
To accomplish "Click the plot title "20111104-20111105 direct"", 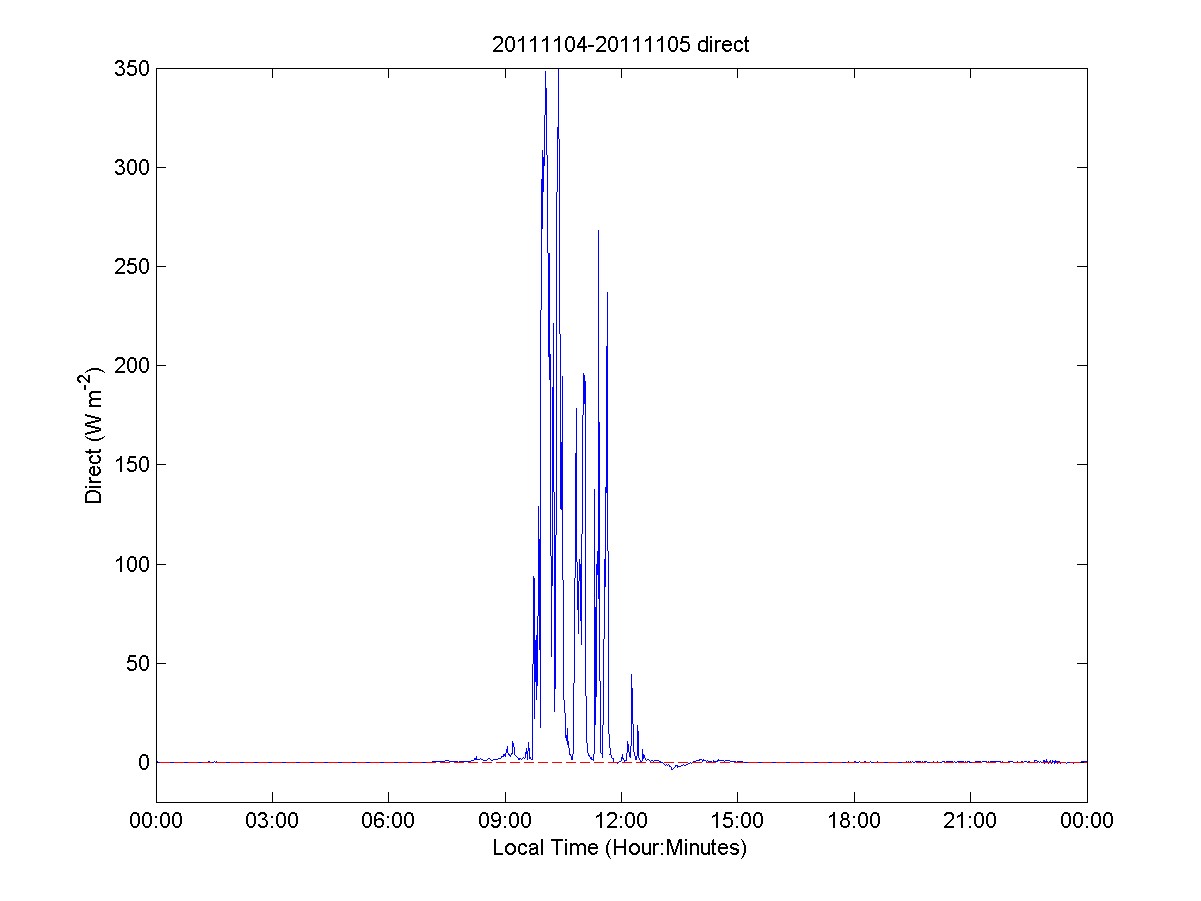I will [x=620, y=44].
